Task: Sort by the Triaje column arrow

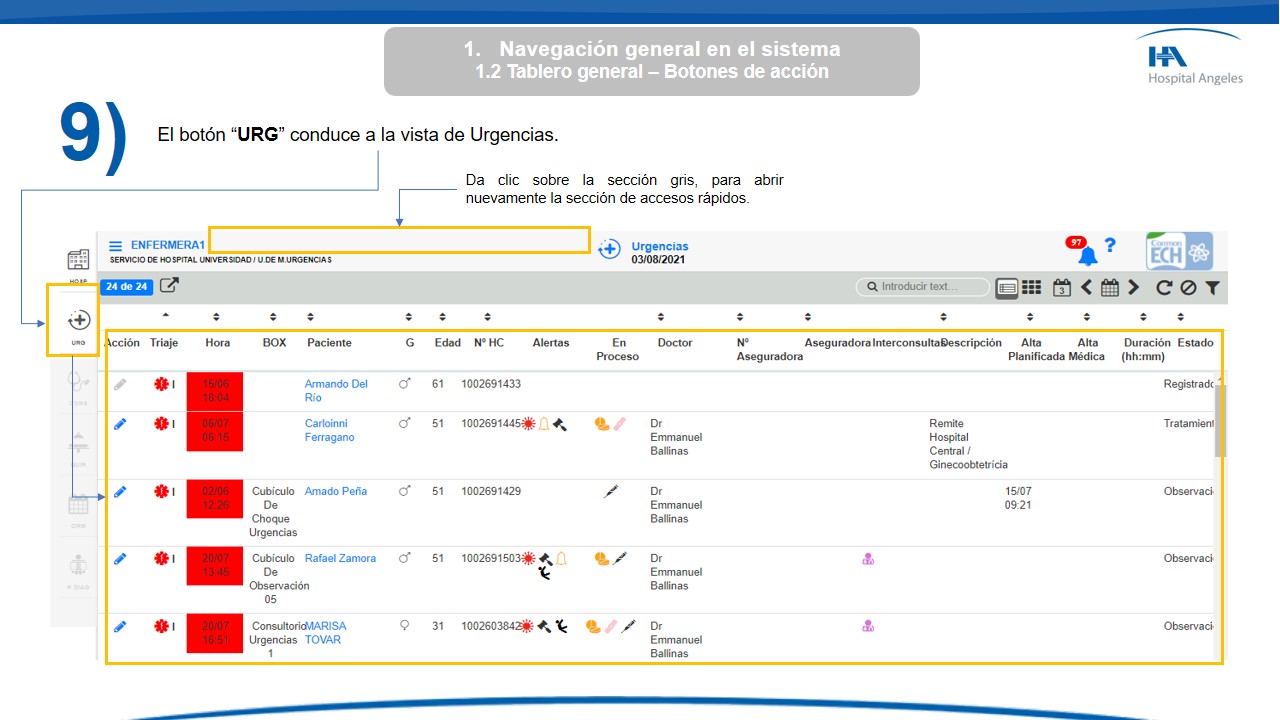Action: [x=165, y=317]
